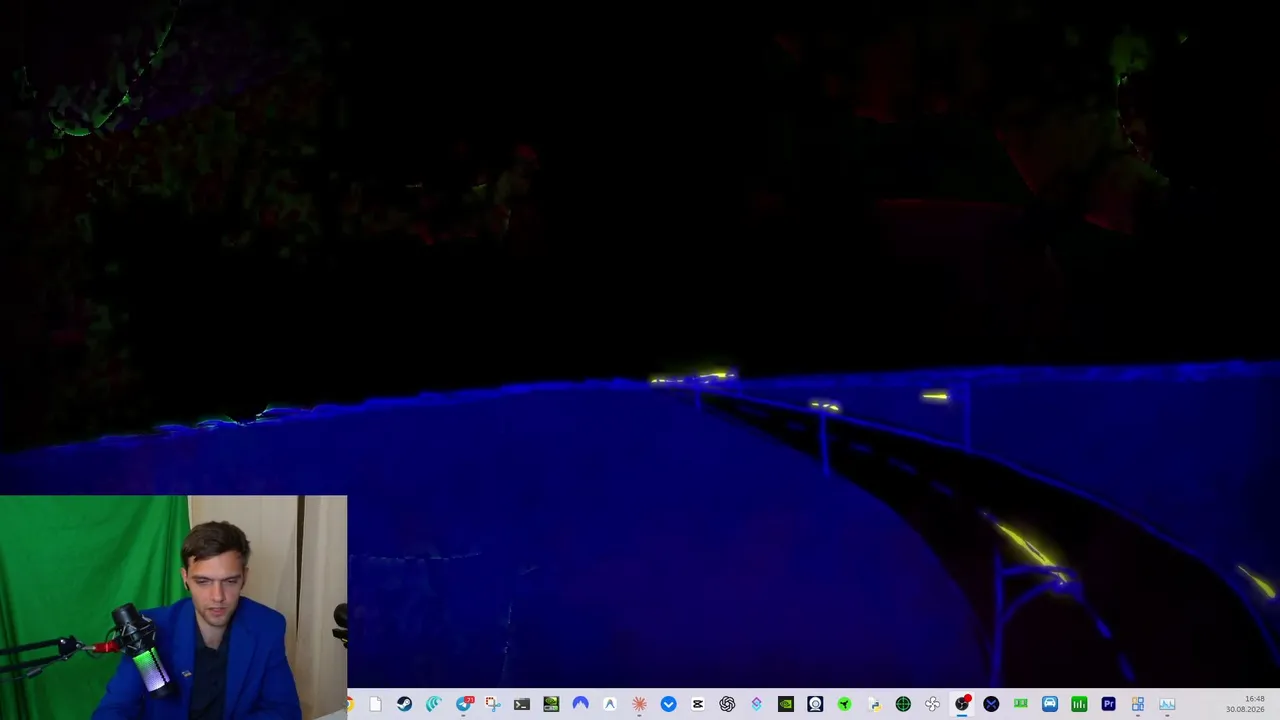Open the green circle arrow app icon
The width and height of the screenshot is (1280, 720).
[x=844, y=704]
